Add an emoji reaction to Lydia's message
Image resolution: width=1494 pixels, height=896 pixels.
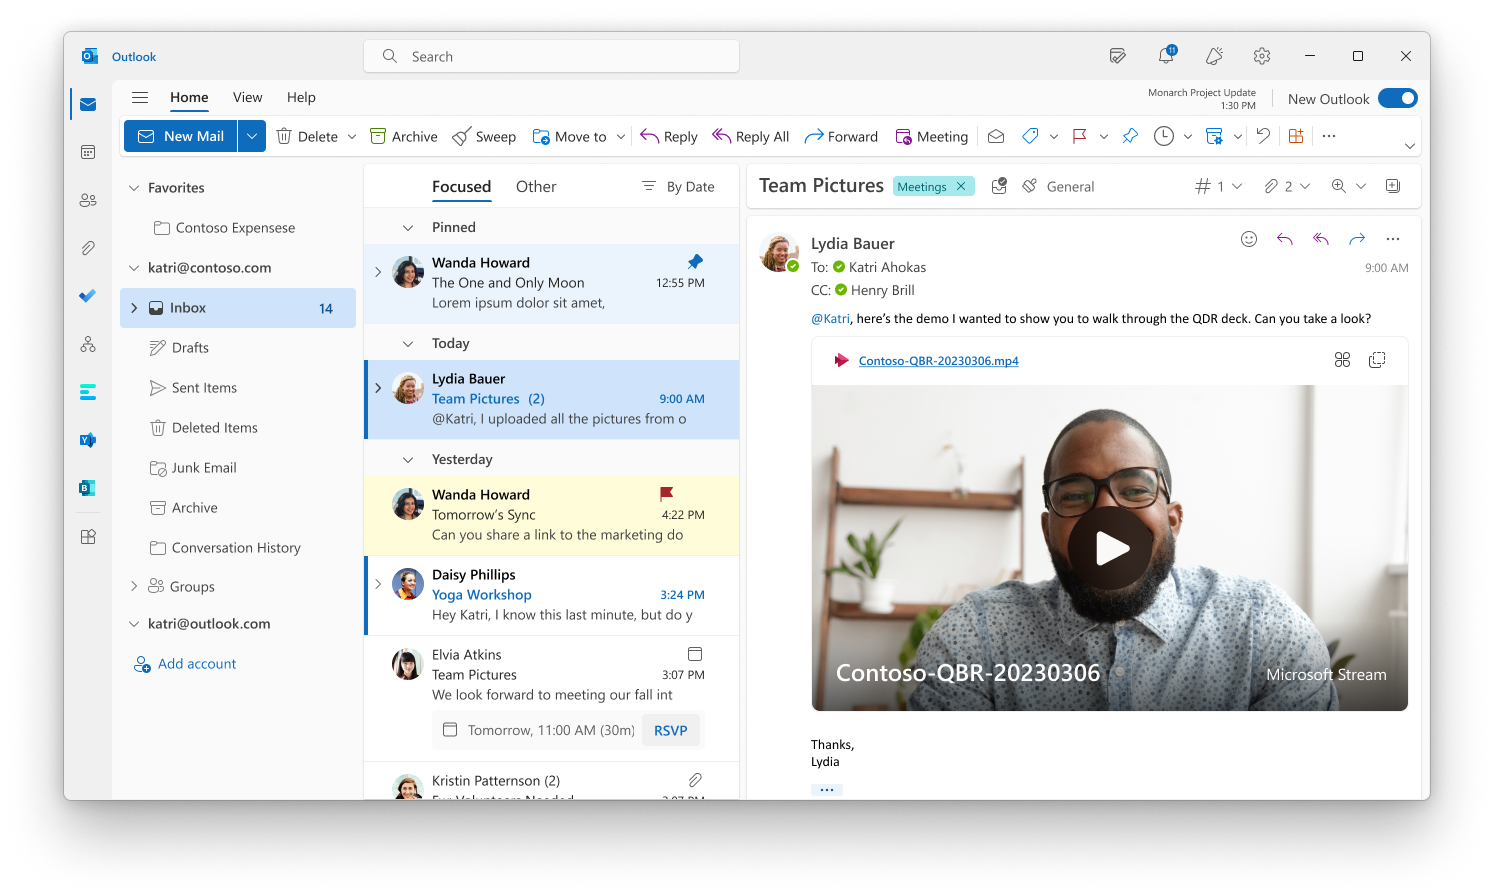[x=1249, y=239]
